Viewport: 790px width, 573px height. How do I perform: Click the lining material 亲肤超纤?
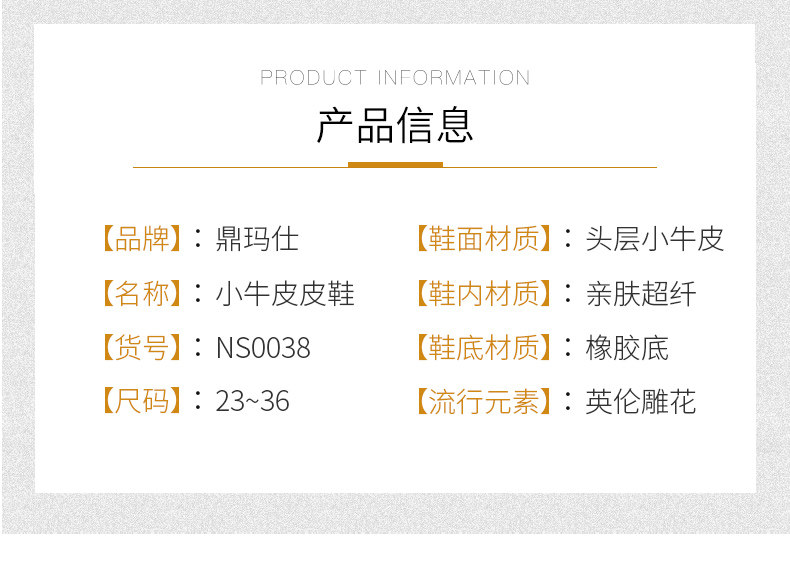point(640,294)
